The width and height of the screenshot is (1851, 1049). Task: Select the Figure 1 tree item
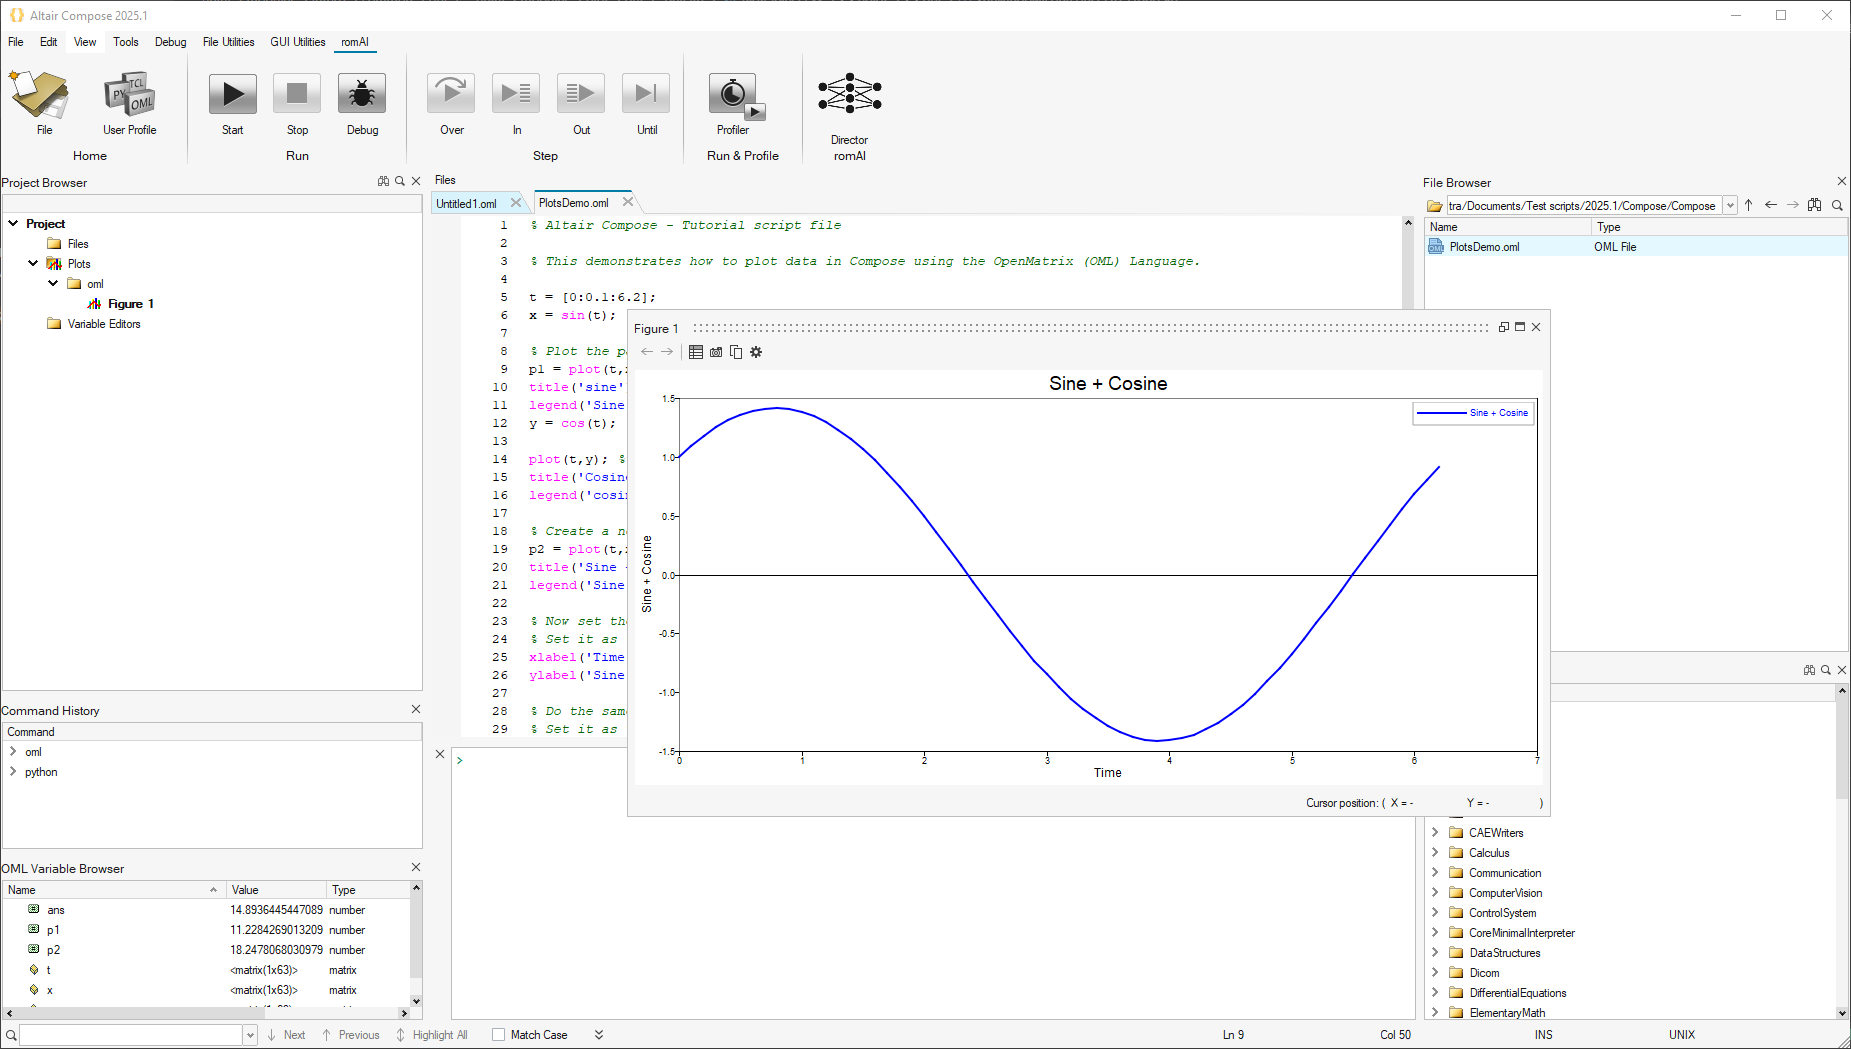[131, 304]
